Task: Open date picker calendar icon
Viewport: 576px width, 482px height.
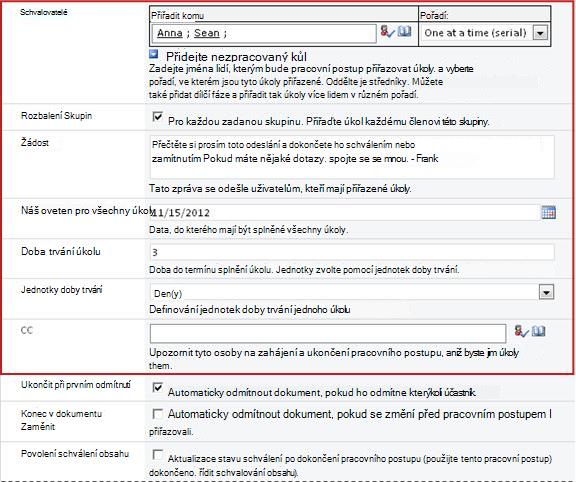Action: pos(548,212)
